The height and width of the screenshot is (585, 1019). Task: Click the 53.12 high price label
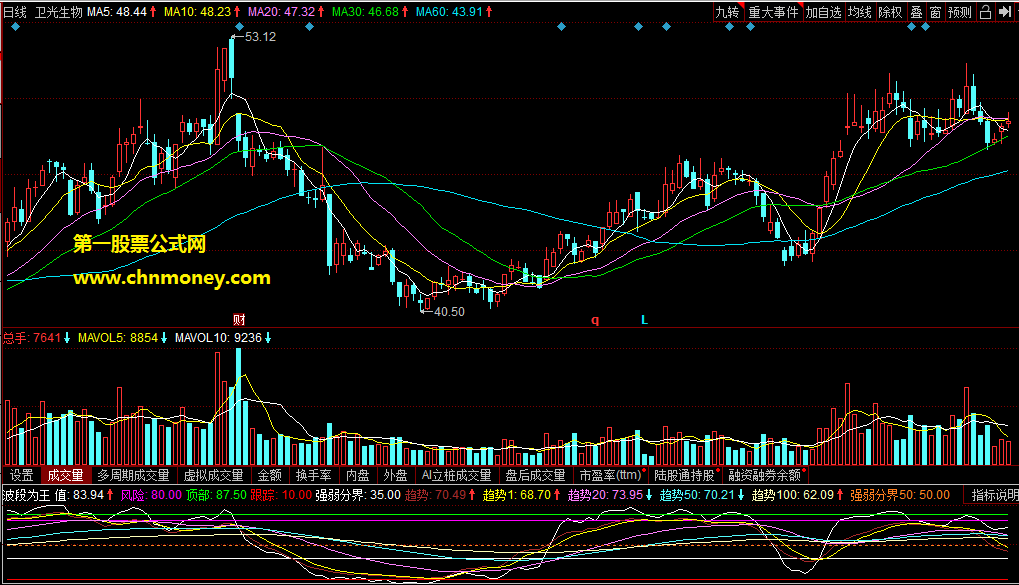(261, 37)
